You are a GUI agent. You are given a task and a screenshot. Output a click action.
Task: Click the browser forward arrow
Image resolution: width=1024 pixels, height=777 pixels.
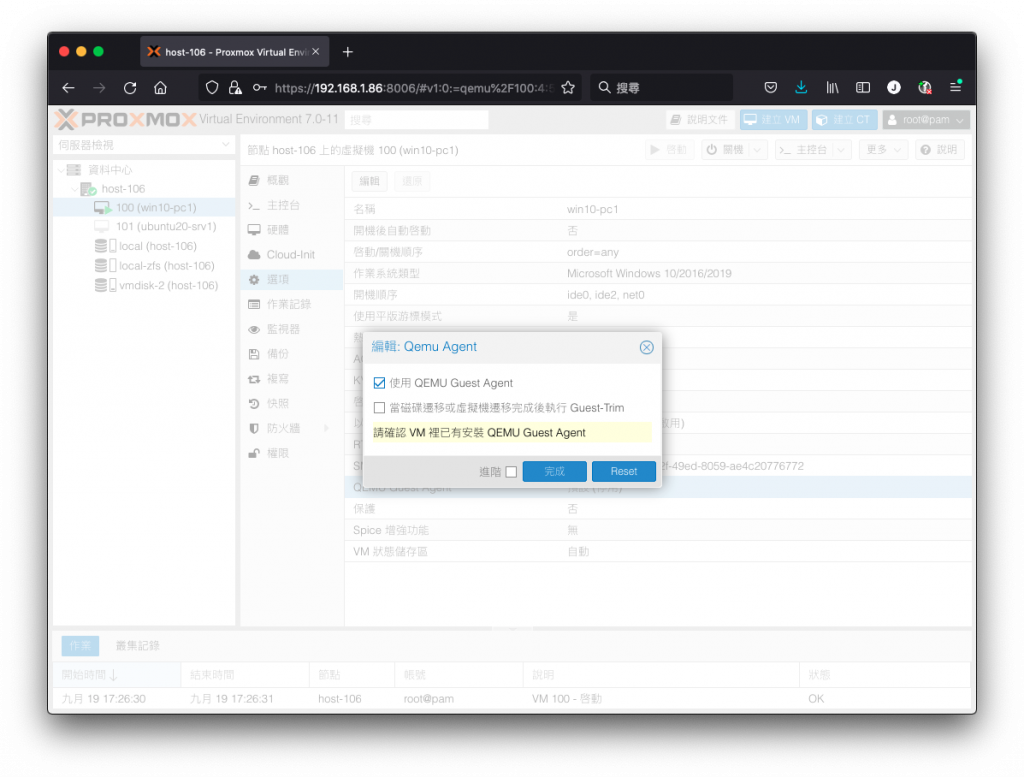[99, 87]
